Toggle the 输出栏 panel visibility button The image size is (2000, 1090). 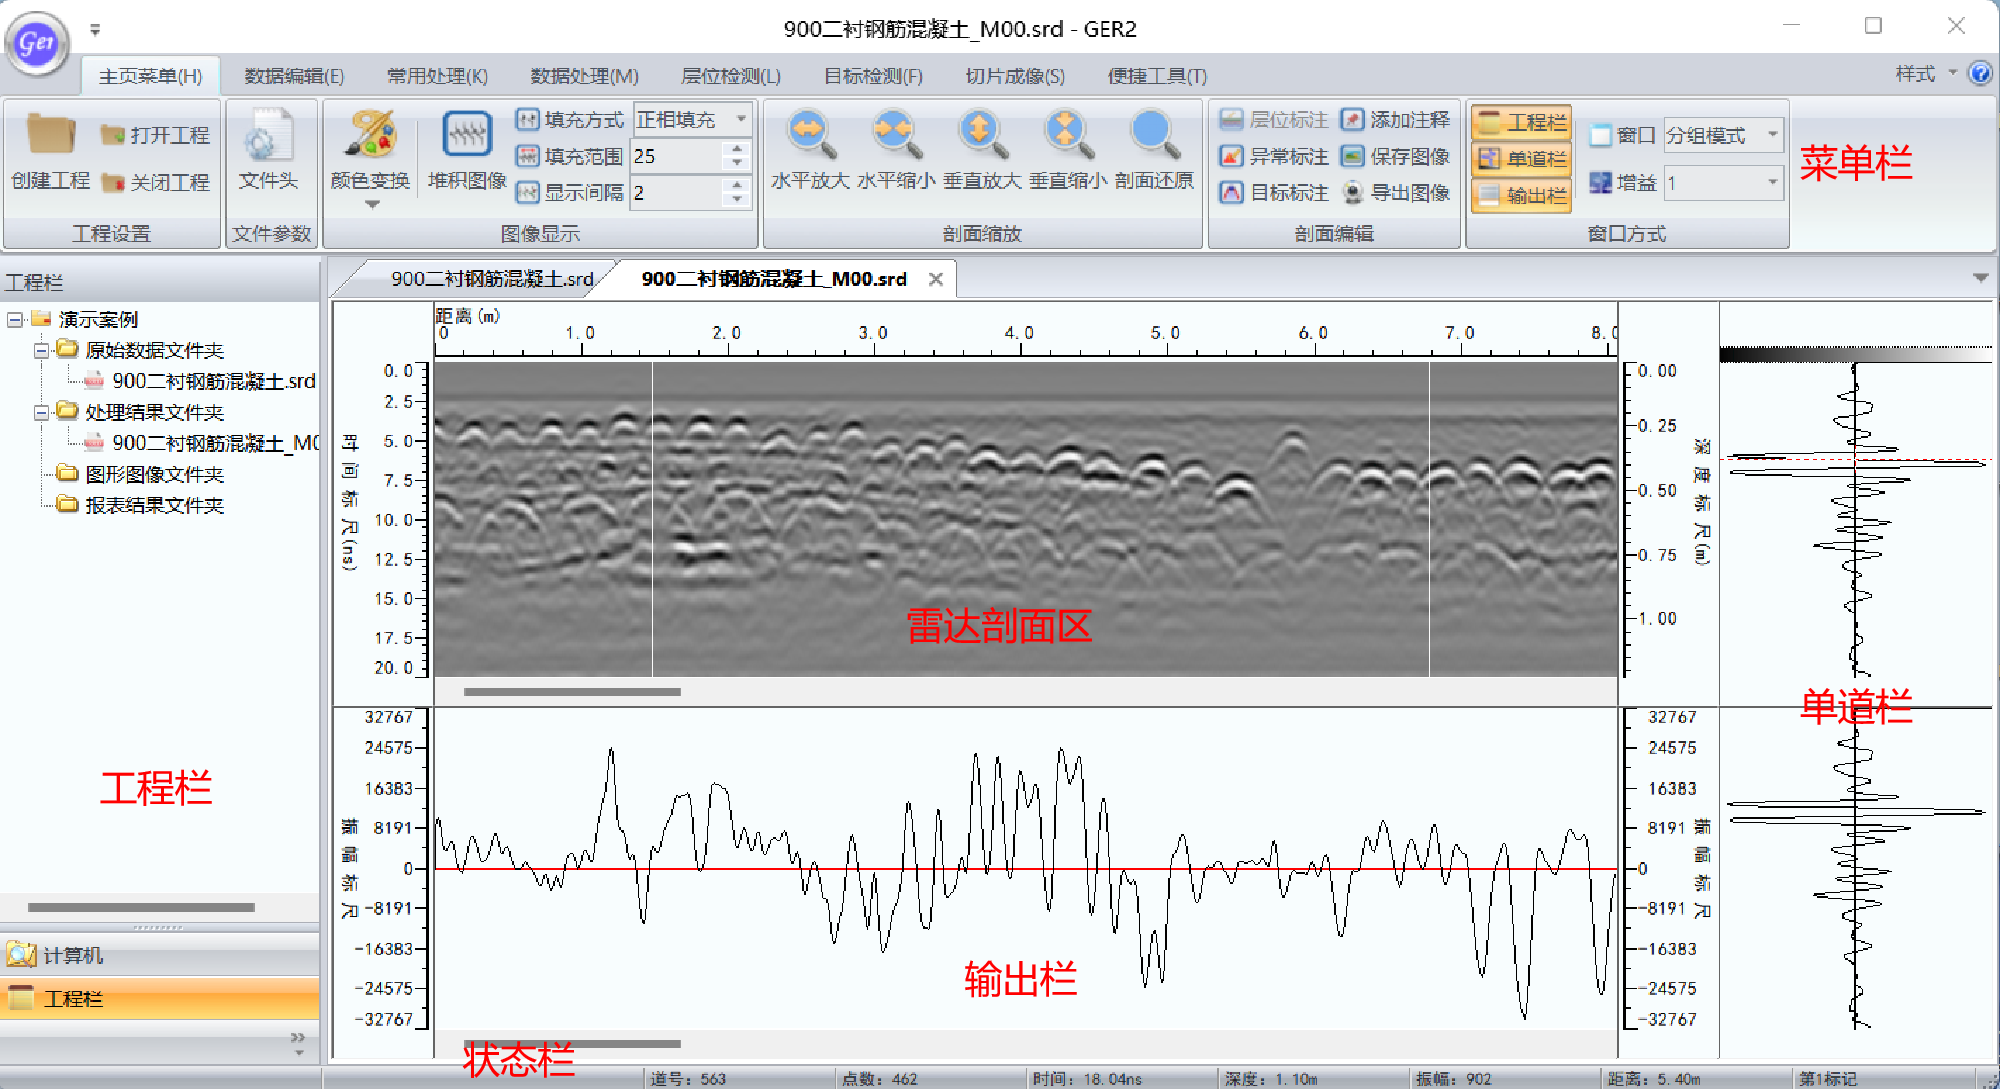pyautogui.click(x=1521, y=195)
